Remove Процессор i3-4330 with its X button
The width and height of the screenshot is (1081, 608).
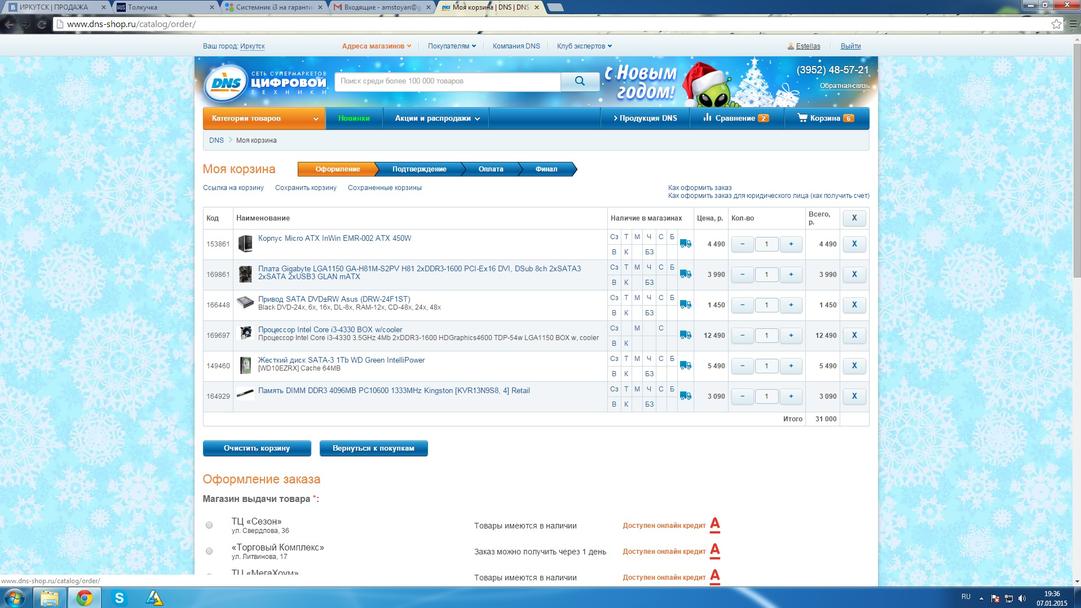pos(854,335)
